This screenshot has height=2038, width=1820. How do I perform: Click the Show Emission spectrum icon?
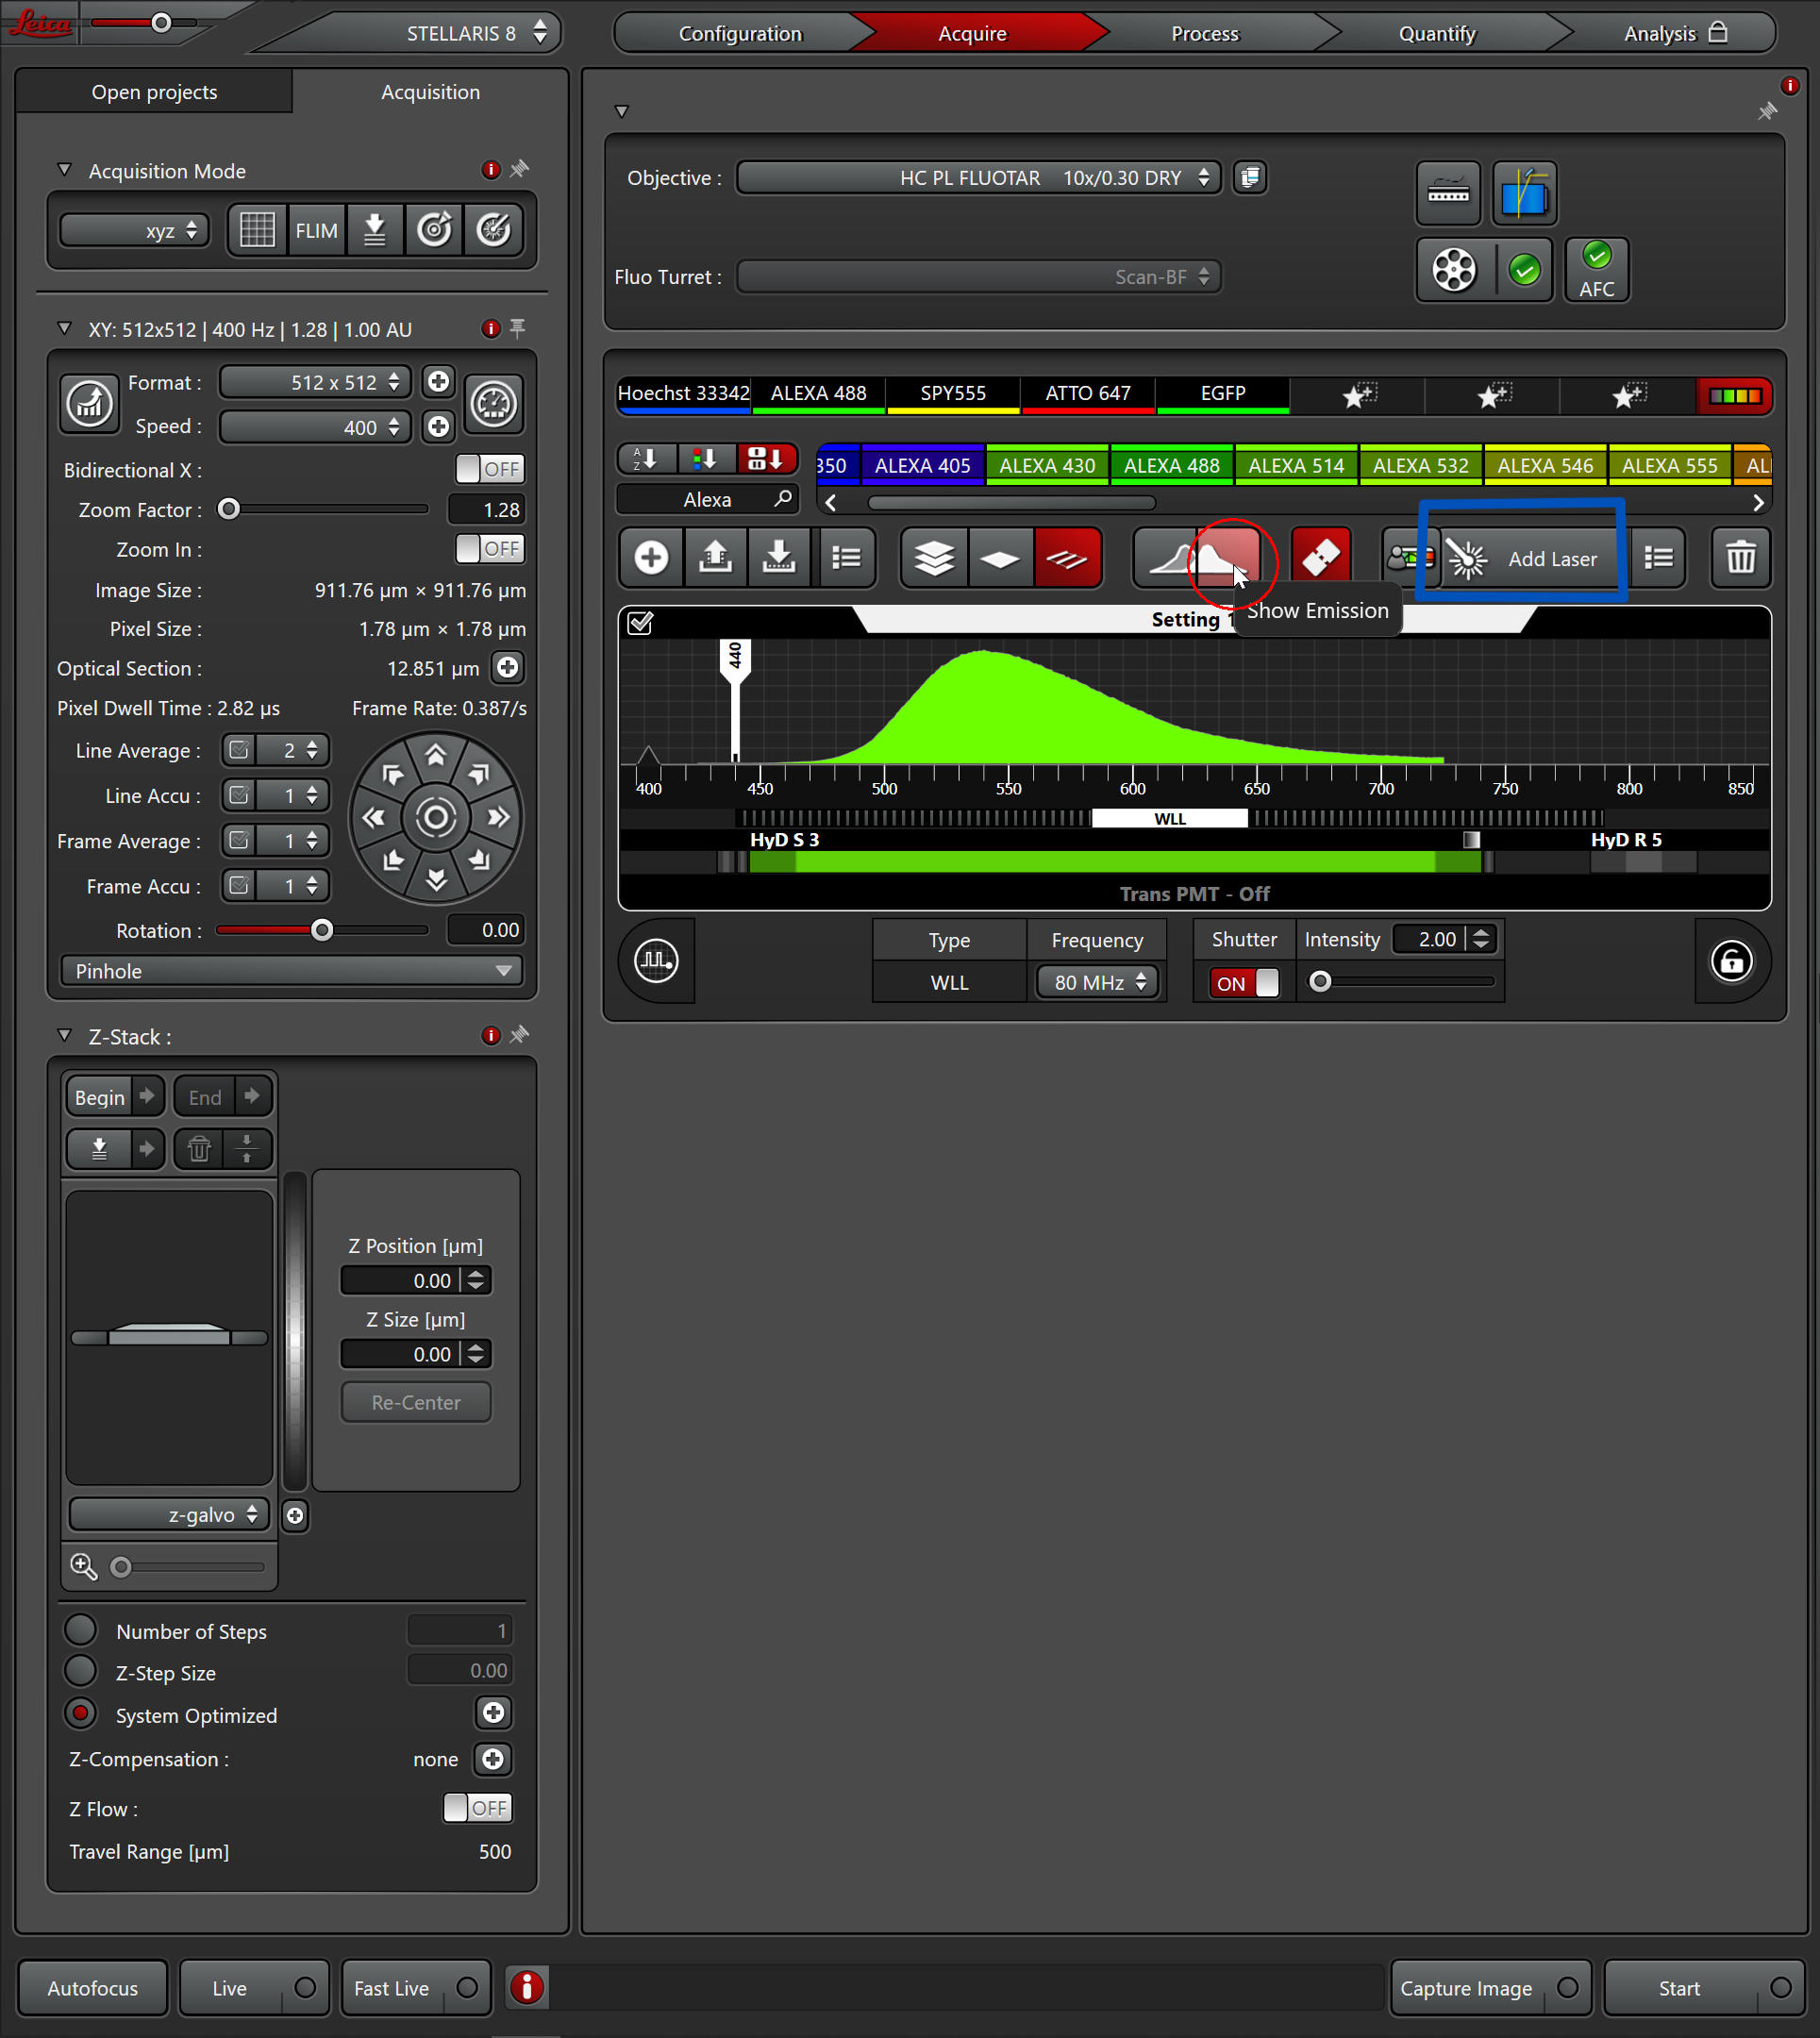(x=1228, y=558)
